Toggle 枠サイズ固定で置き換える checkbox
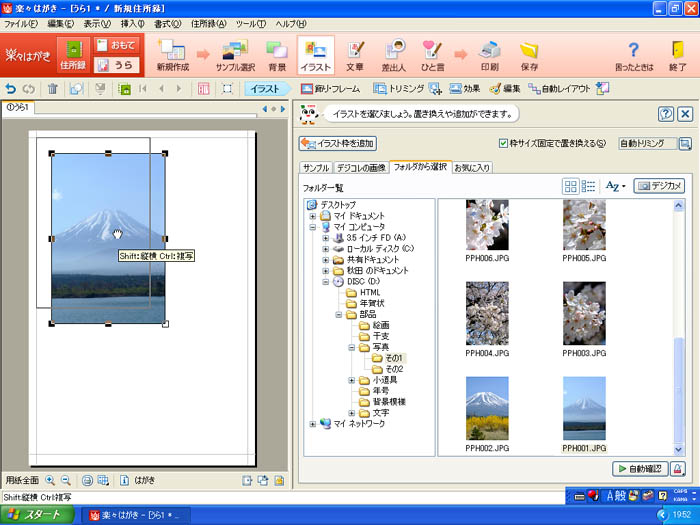The height and width of the screenshot is (525, 700). (x=504, y=143)
